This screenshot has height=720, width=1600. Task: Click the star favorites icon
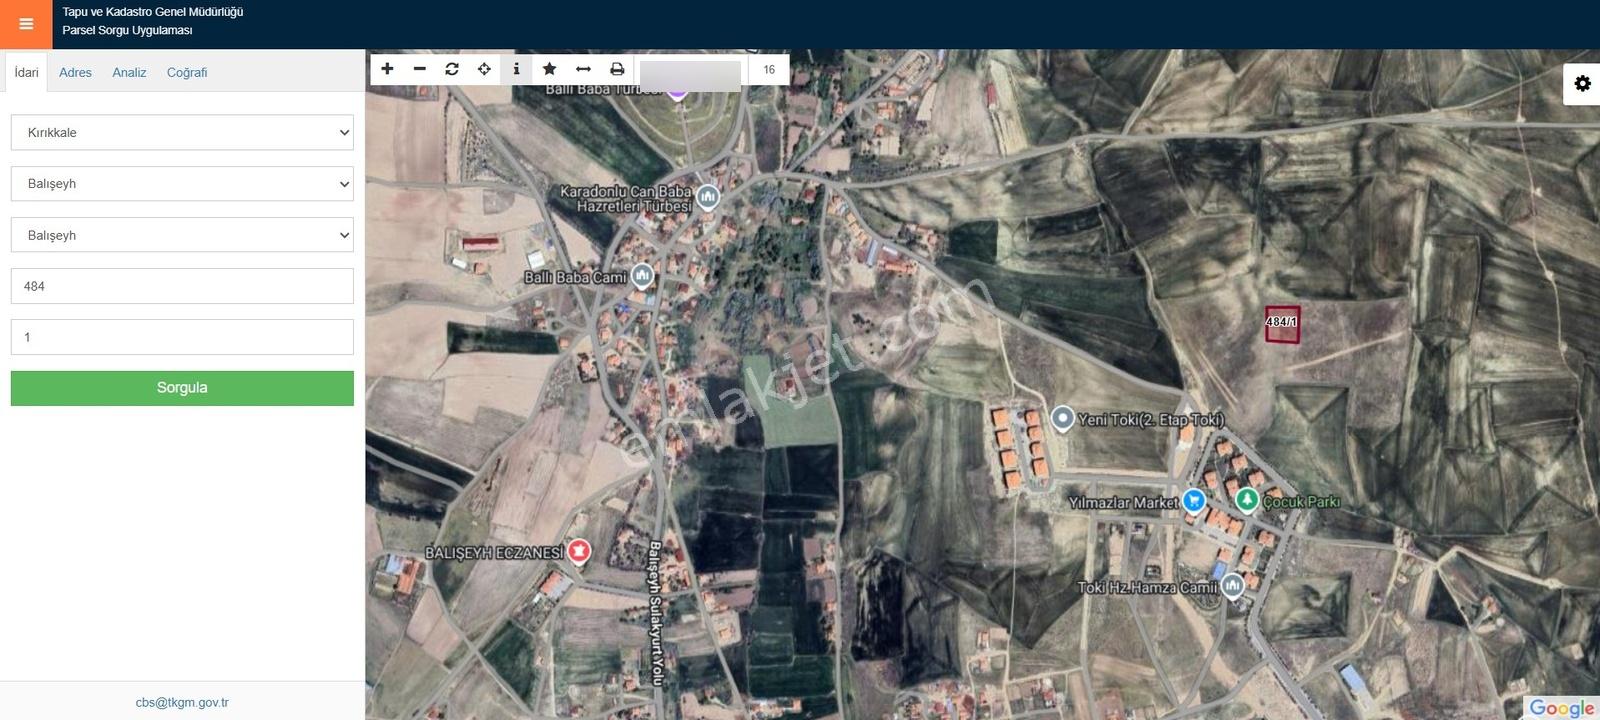tap(549, 69)
